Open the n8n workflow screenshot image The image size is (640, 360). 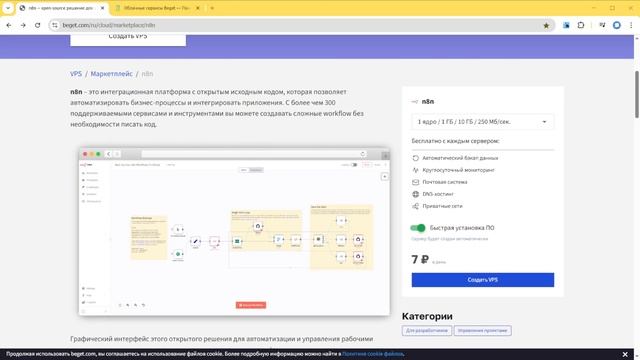[234, 231]
